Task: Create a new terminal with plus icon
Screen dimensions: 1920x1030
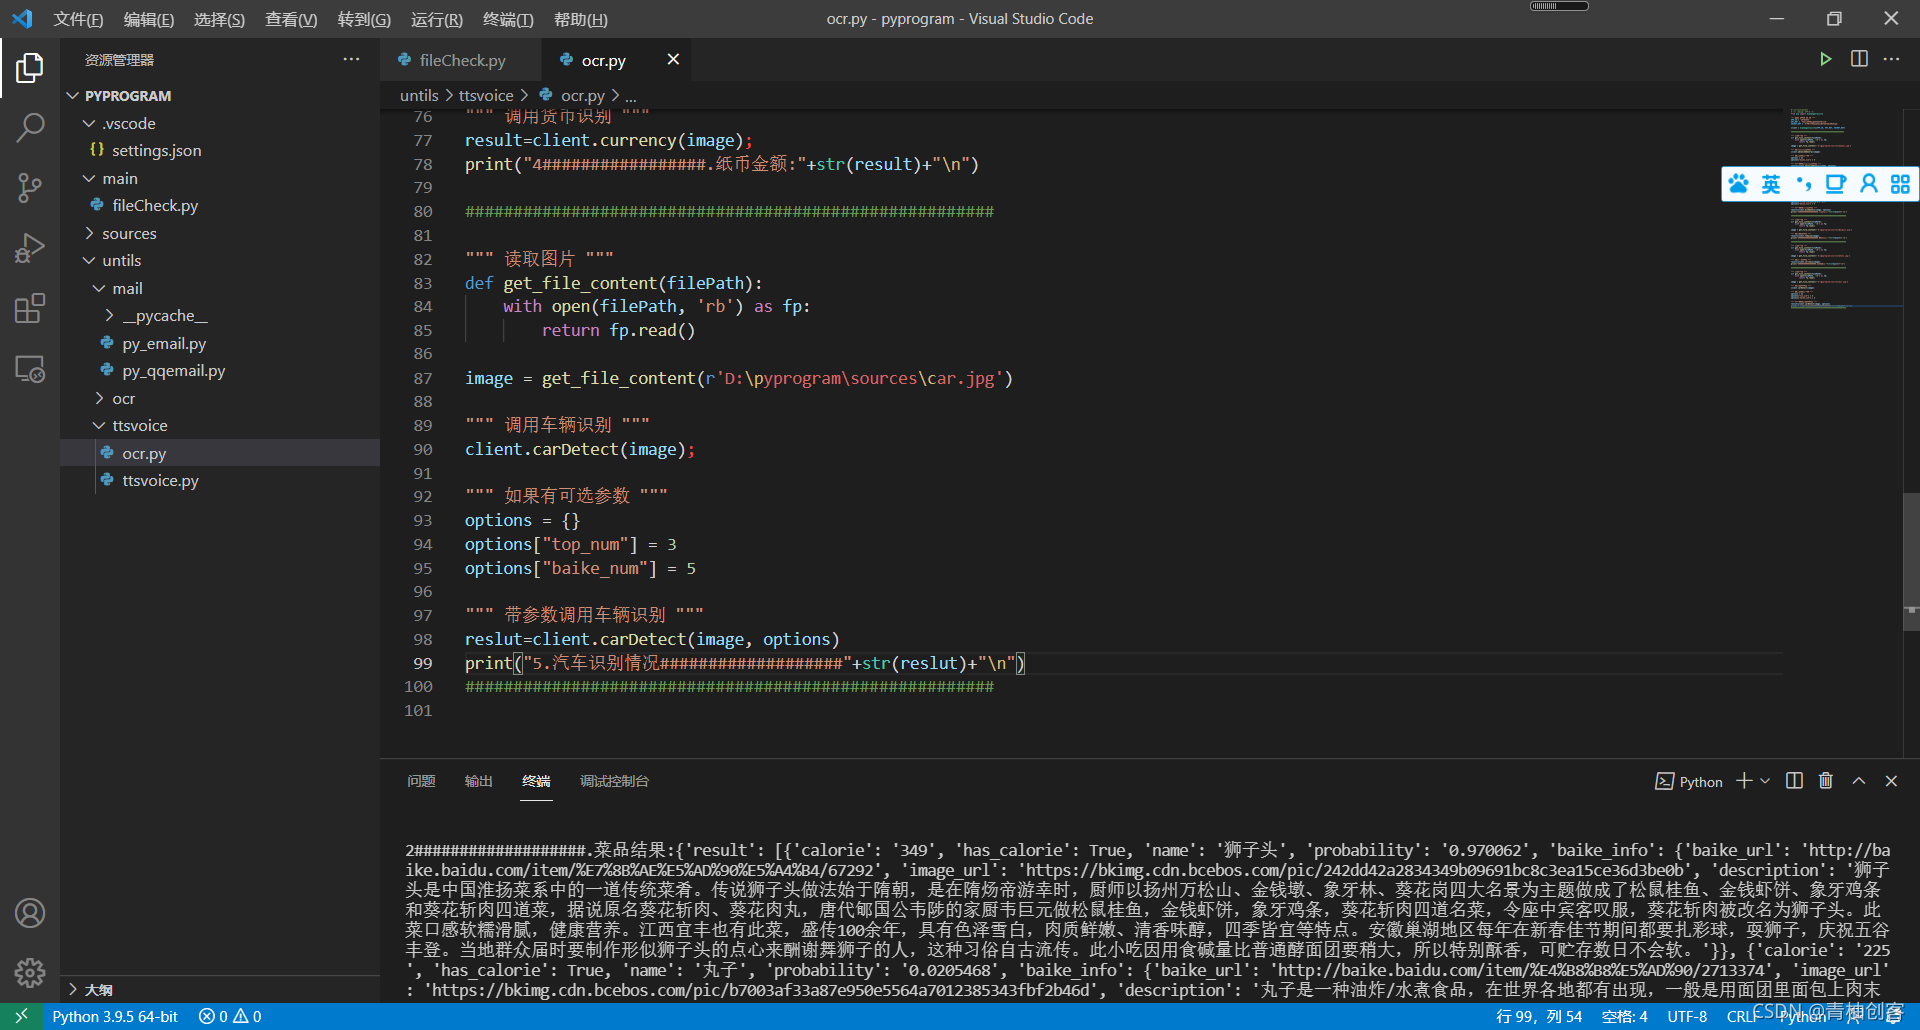Action: tap(1744, 781)
